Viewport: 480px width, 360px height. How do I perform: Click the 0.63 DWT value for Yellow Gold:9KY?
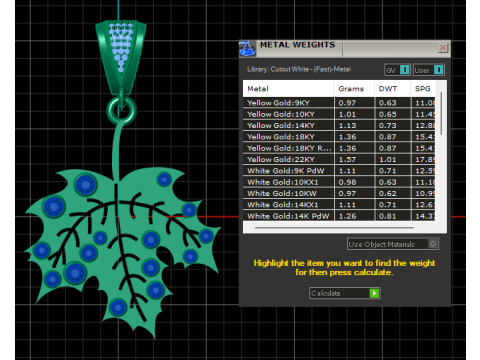pos(387,103)
